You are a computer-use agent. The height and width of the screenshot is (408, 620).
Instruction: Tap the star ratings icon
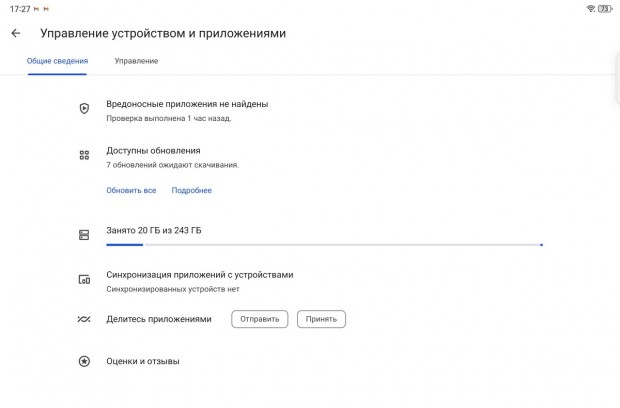click(x=84, y=361)
